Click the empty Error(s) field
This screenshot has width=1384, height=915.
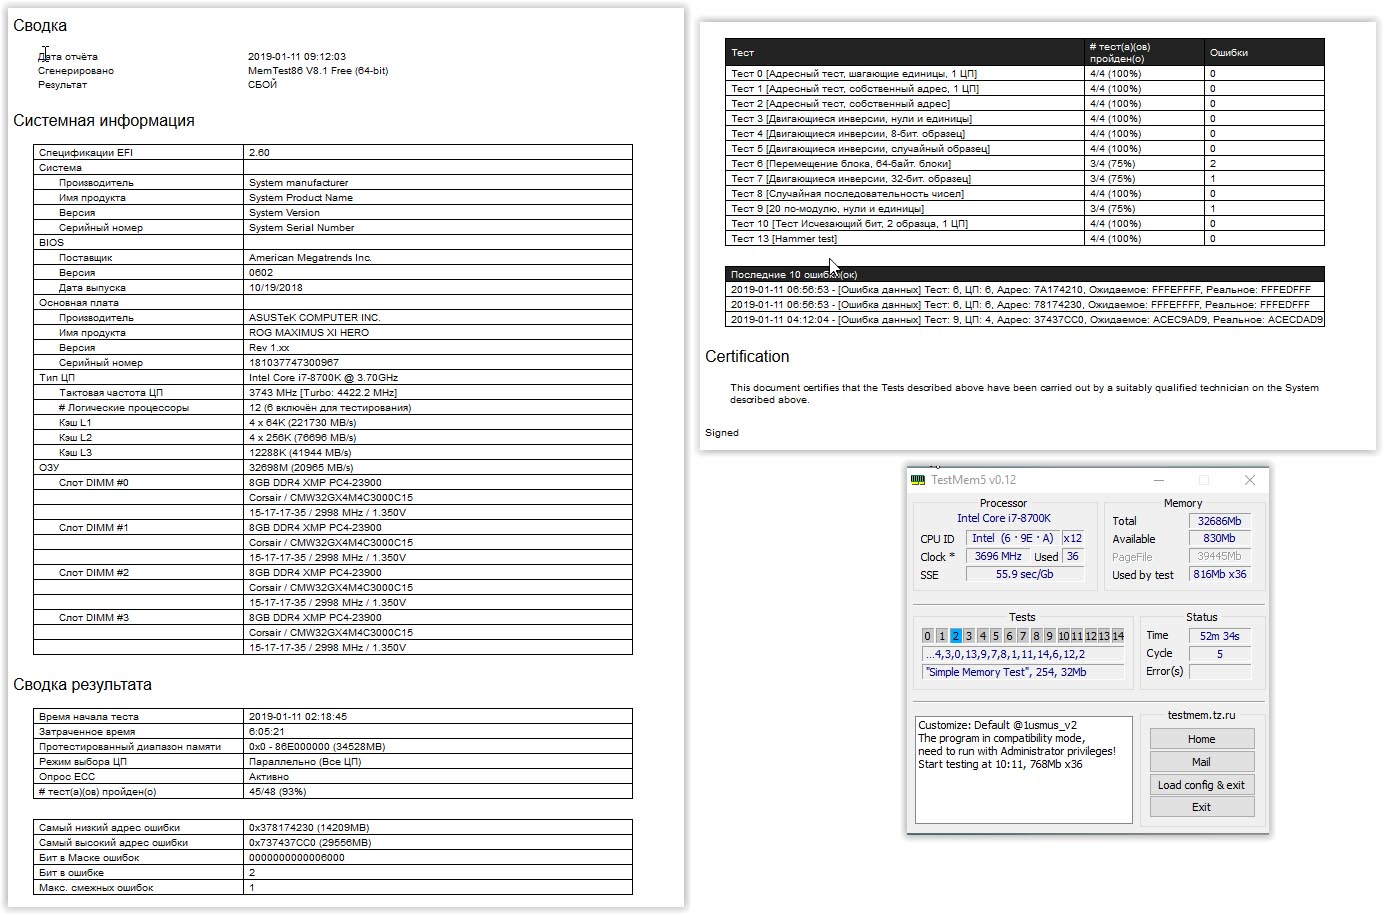tap(1219, 672)
